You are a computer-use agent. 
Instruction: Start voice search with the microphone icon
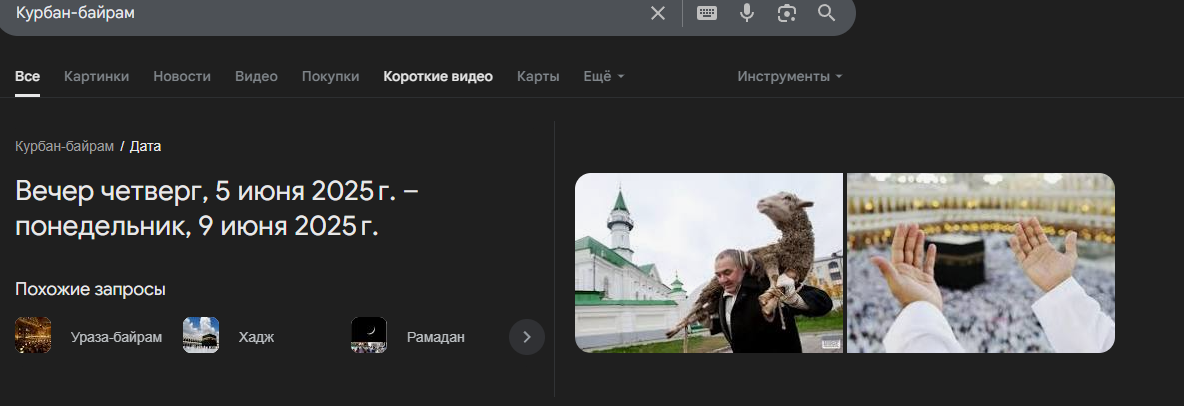pyautogui.click(x=747, y=13)
